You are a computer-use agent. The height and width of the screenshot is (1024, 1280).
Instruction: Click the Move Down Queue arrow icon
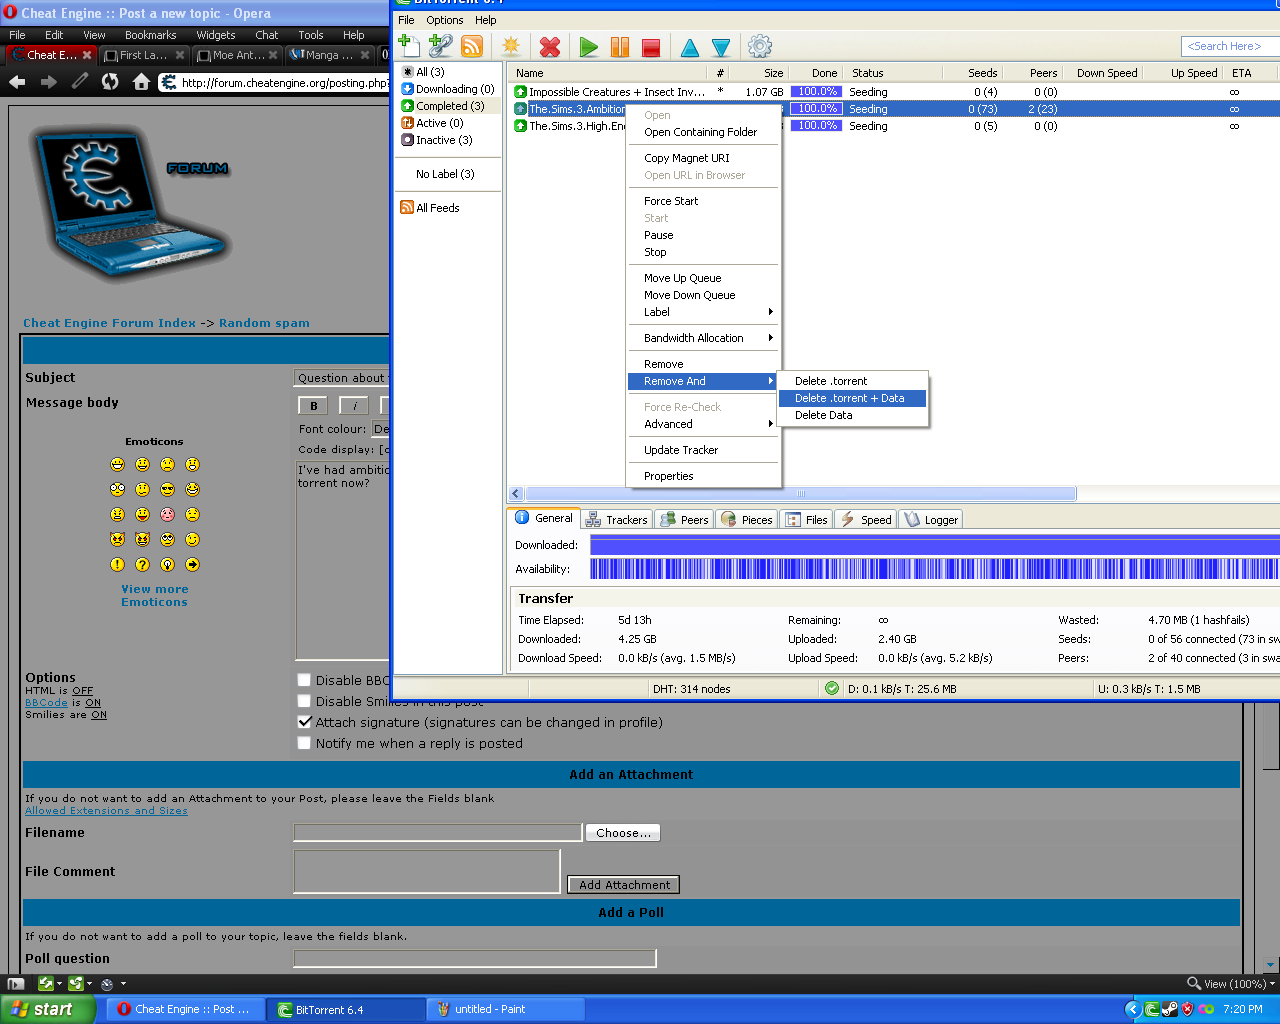coord(721,47)
